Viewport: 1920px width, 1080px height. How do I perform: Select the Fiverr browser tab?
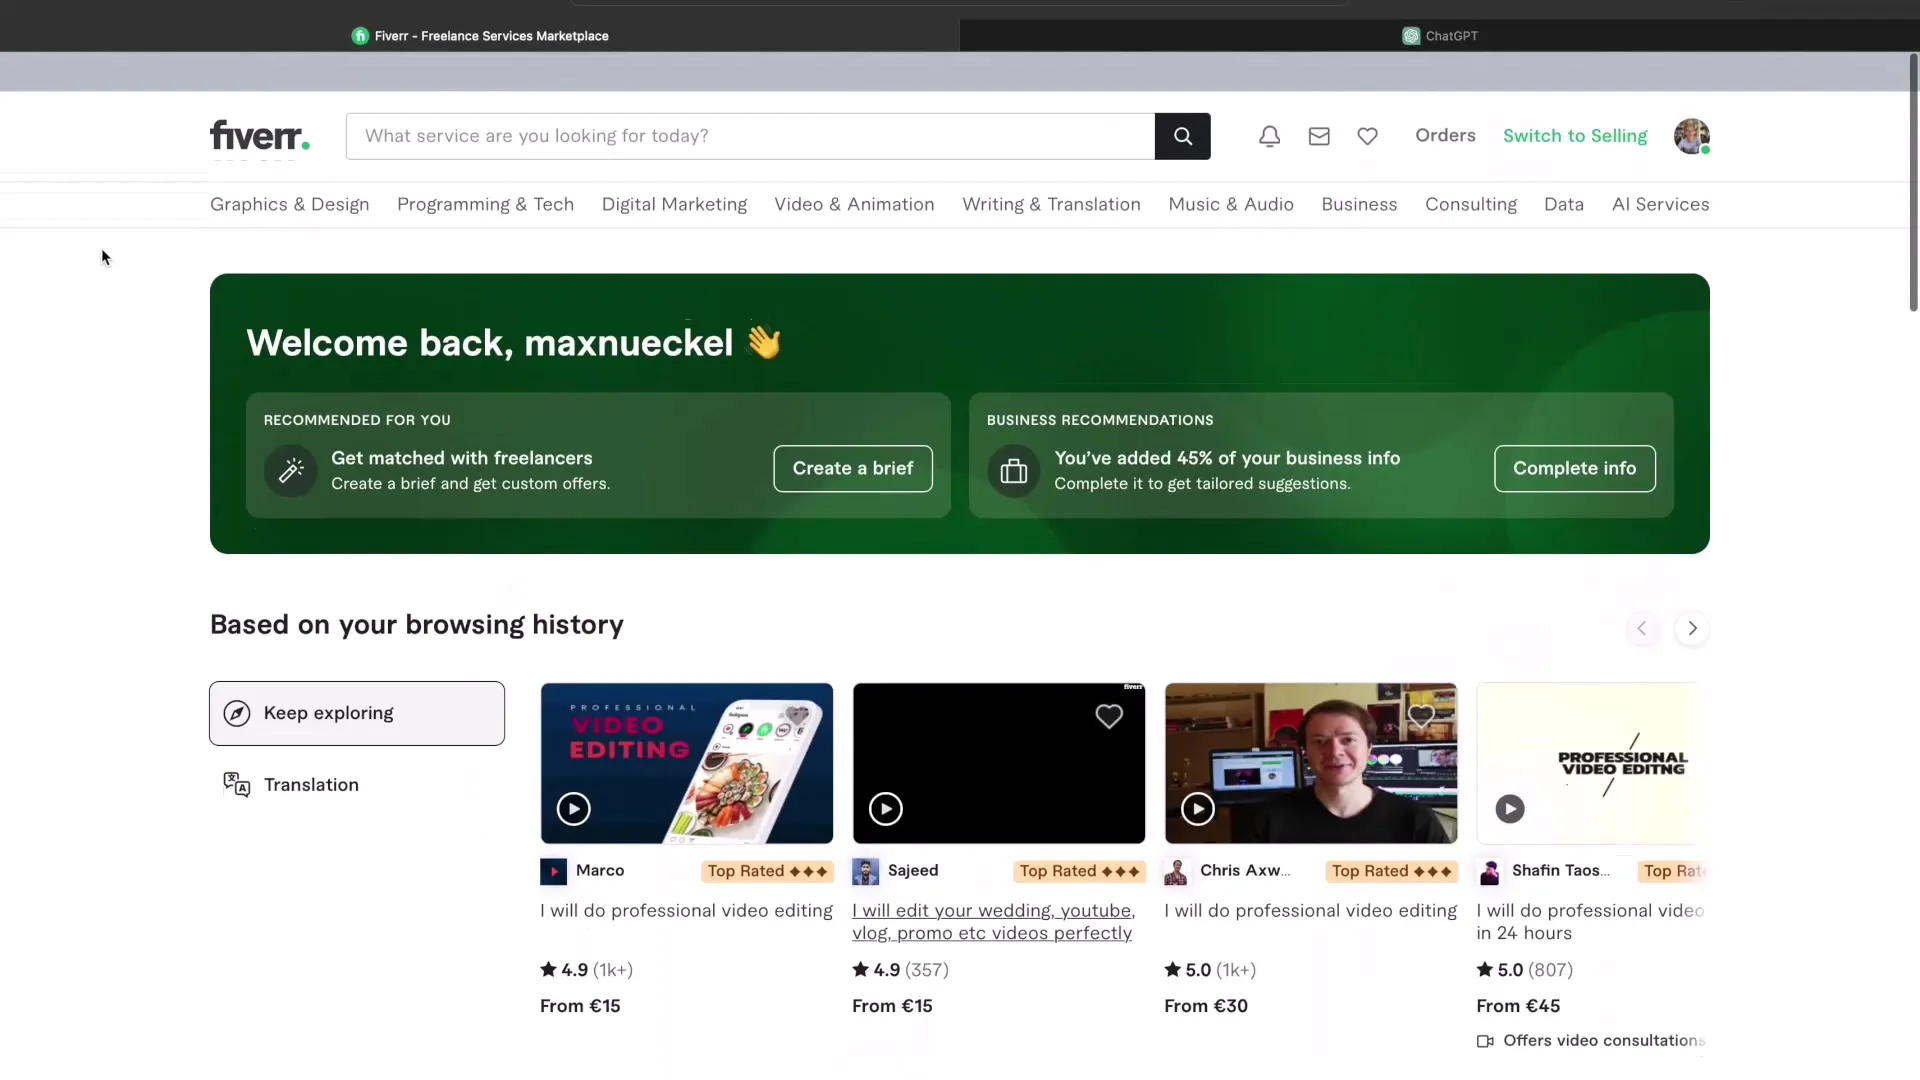pos(480,36)
